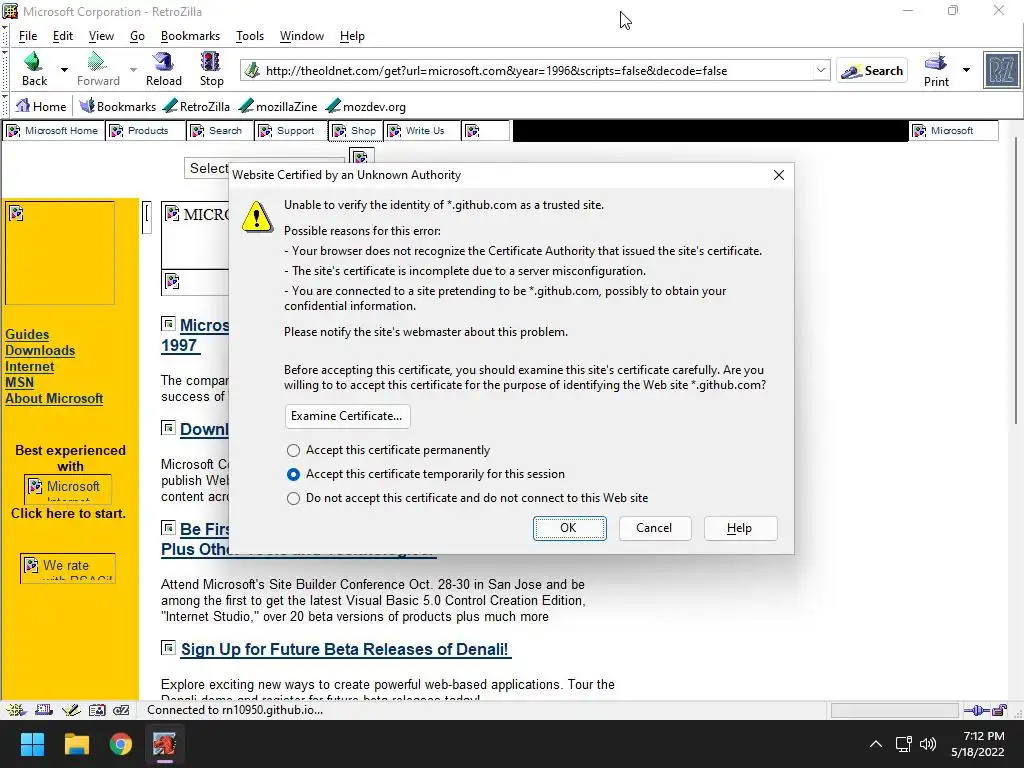Expand the Print options dropdown arrow
This screenshot has height=768, width=1024.
click(x=967, y=69)
